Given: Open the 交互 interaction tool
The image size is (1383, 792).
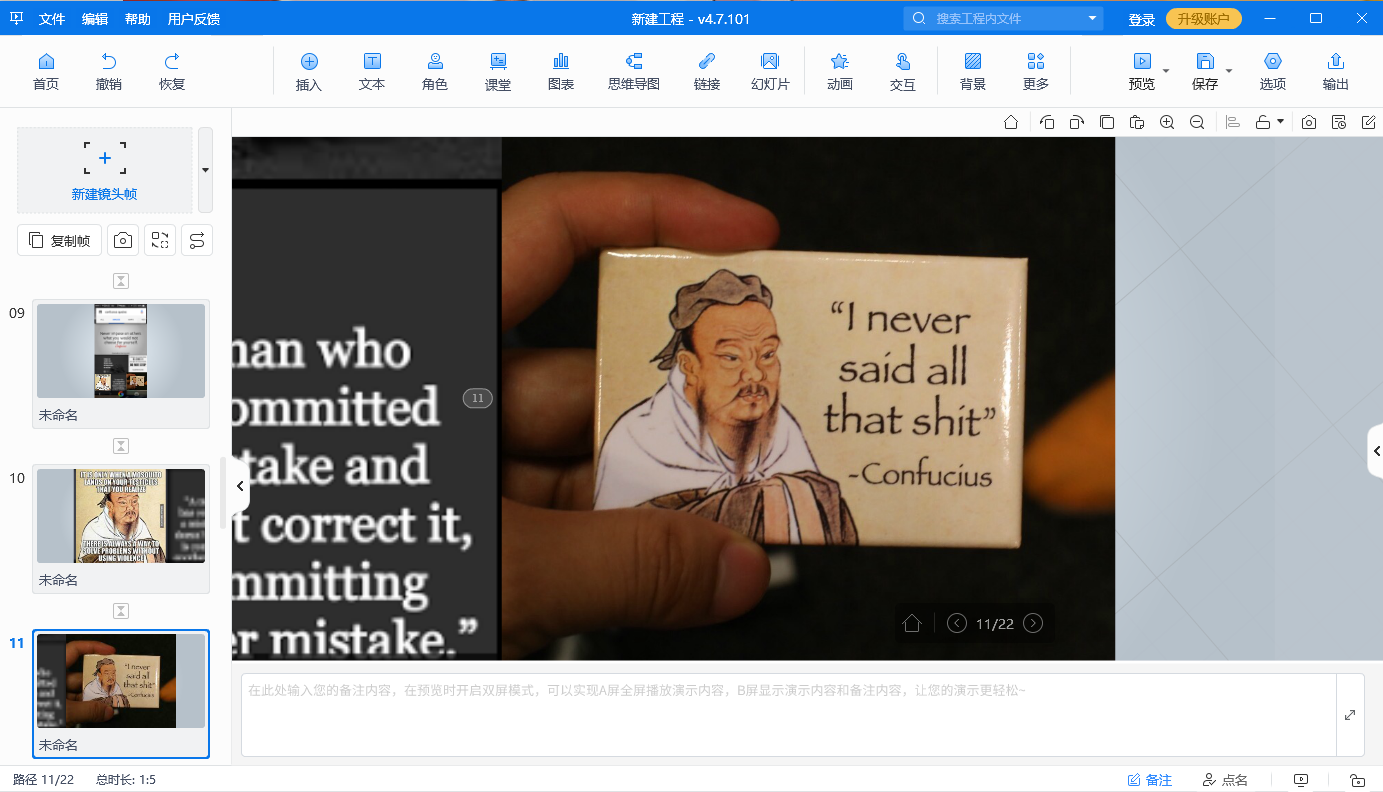Looking at the screenshot, I should (903, 71).
